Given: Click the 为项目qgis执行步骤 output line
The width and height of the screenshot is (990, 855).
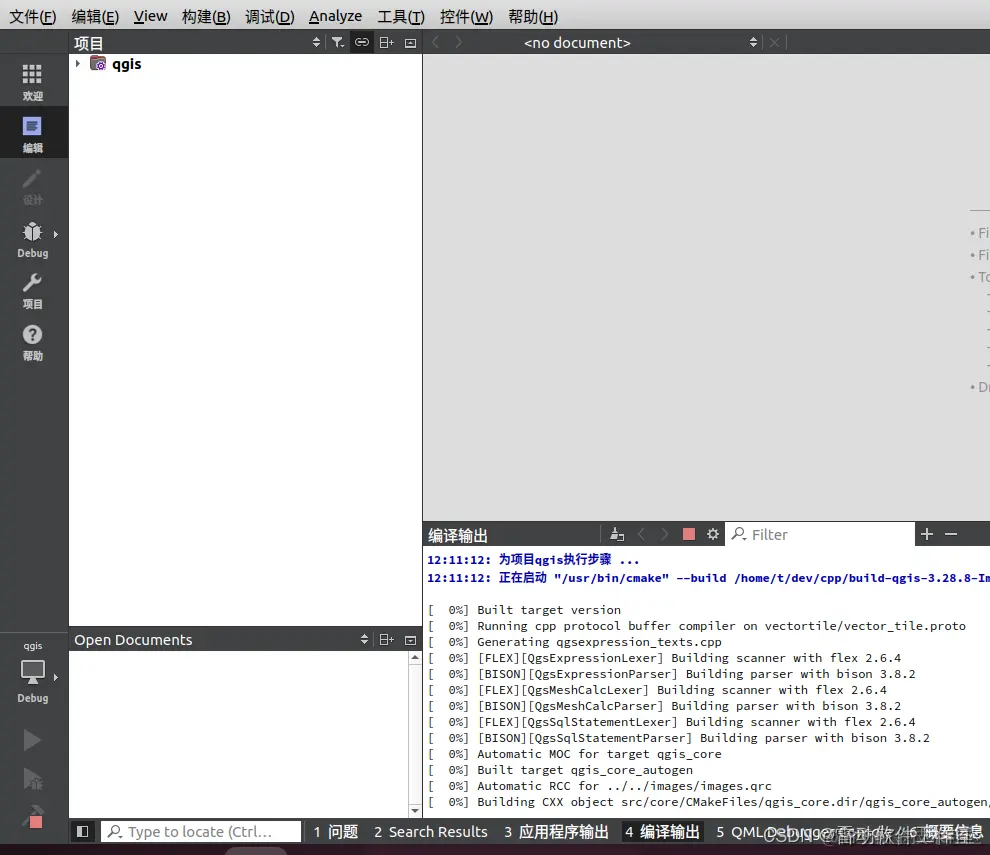Looking at the screenshot, I should tap(534, 559).
